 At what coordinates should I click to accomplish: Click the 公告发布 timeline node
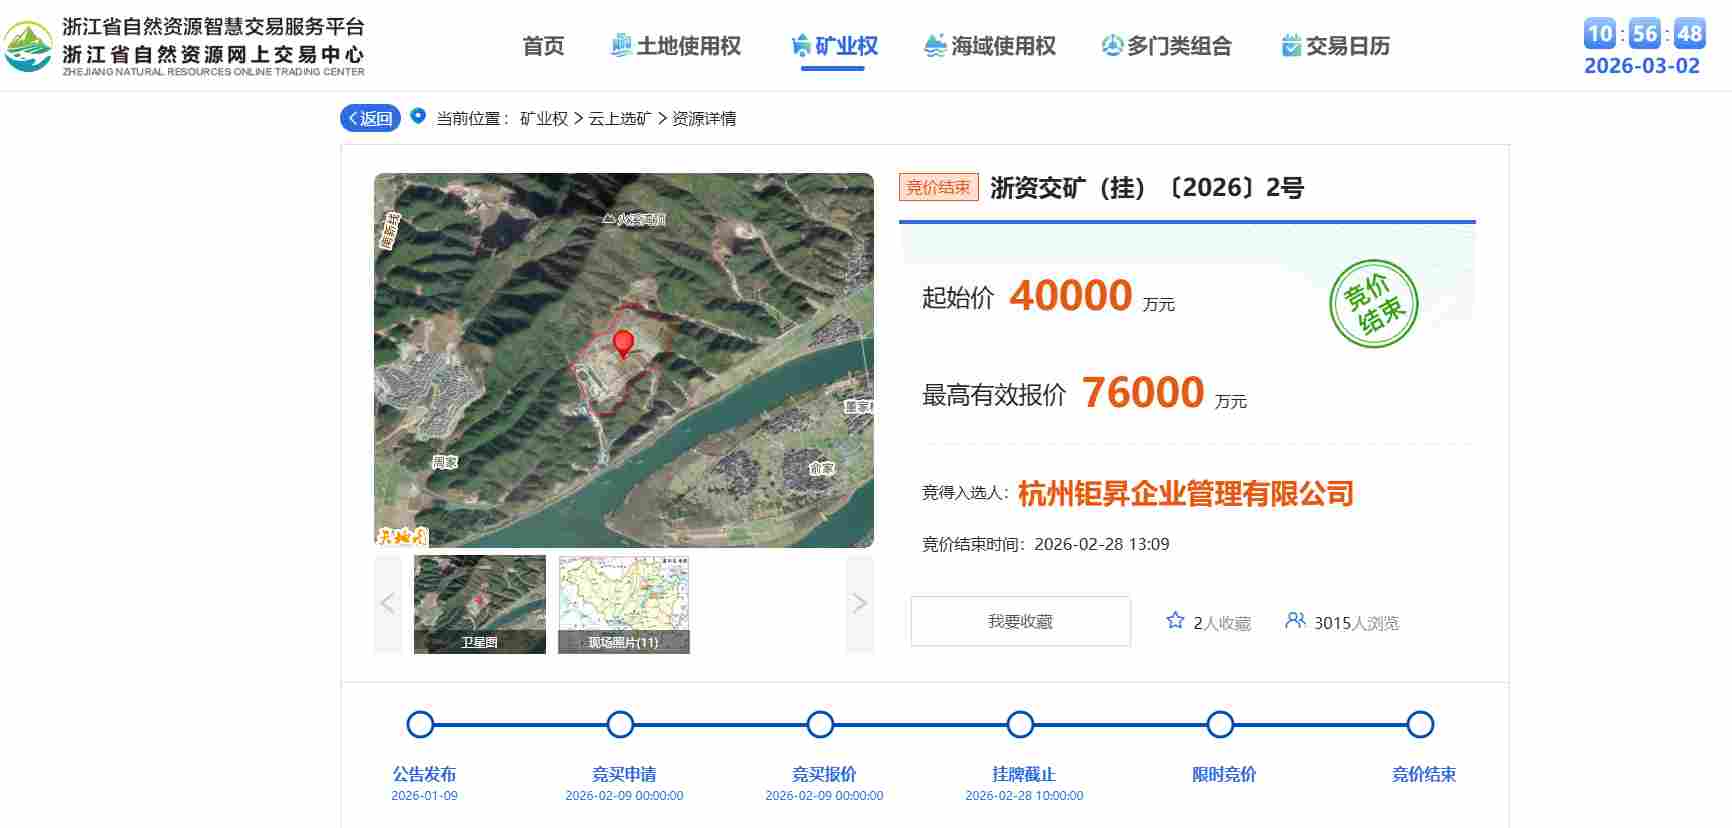click(421, 724)
